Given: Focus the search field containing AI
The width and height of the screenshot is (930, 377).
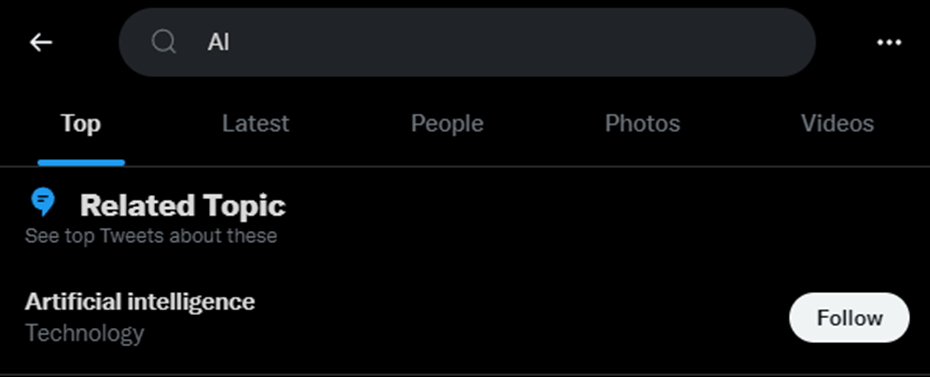Looking at the screenshot, I should coord(467,42).
